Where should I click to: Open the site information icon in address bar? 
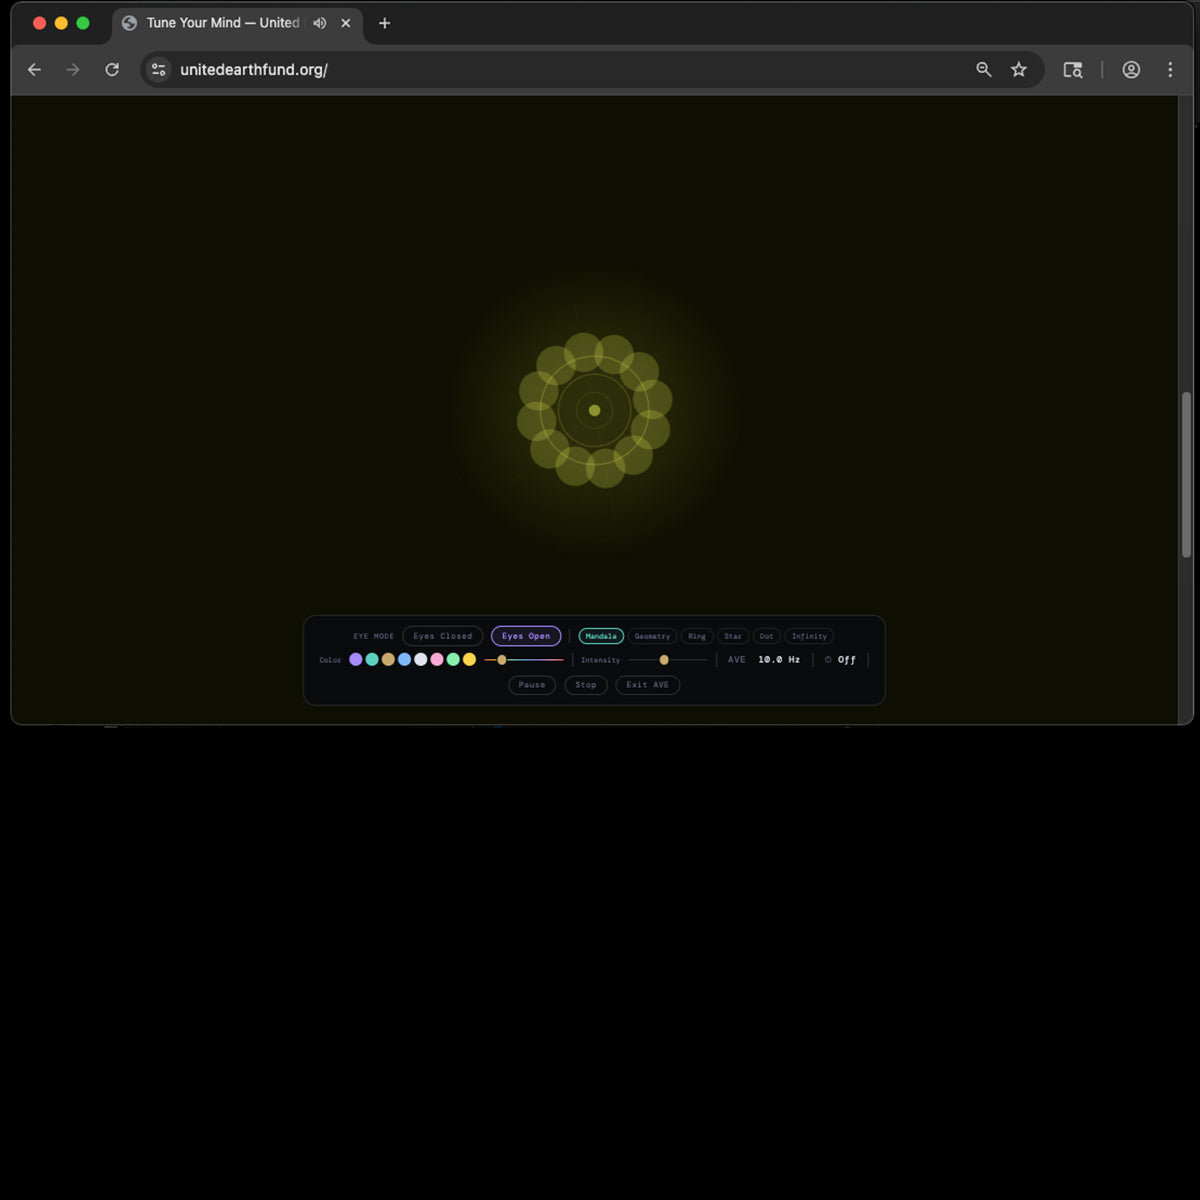tap(158, 70)
